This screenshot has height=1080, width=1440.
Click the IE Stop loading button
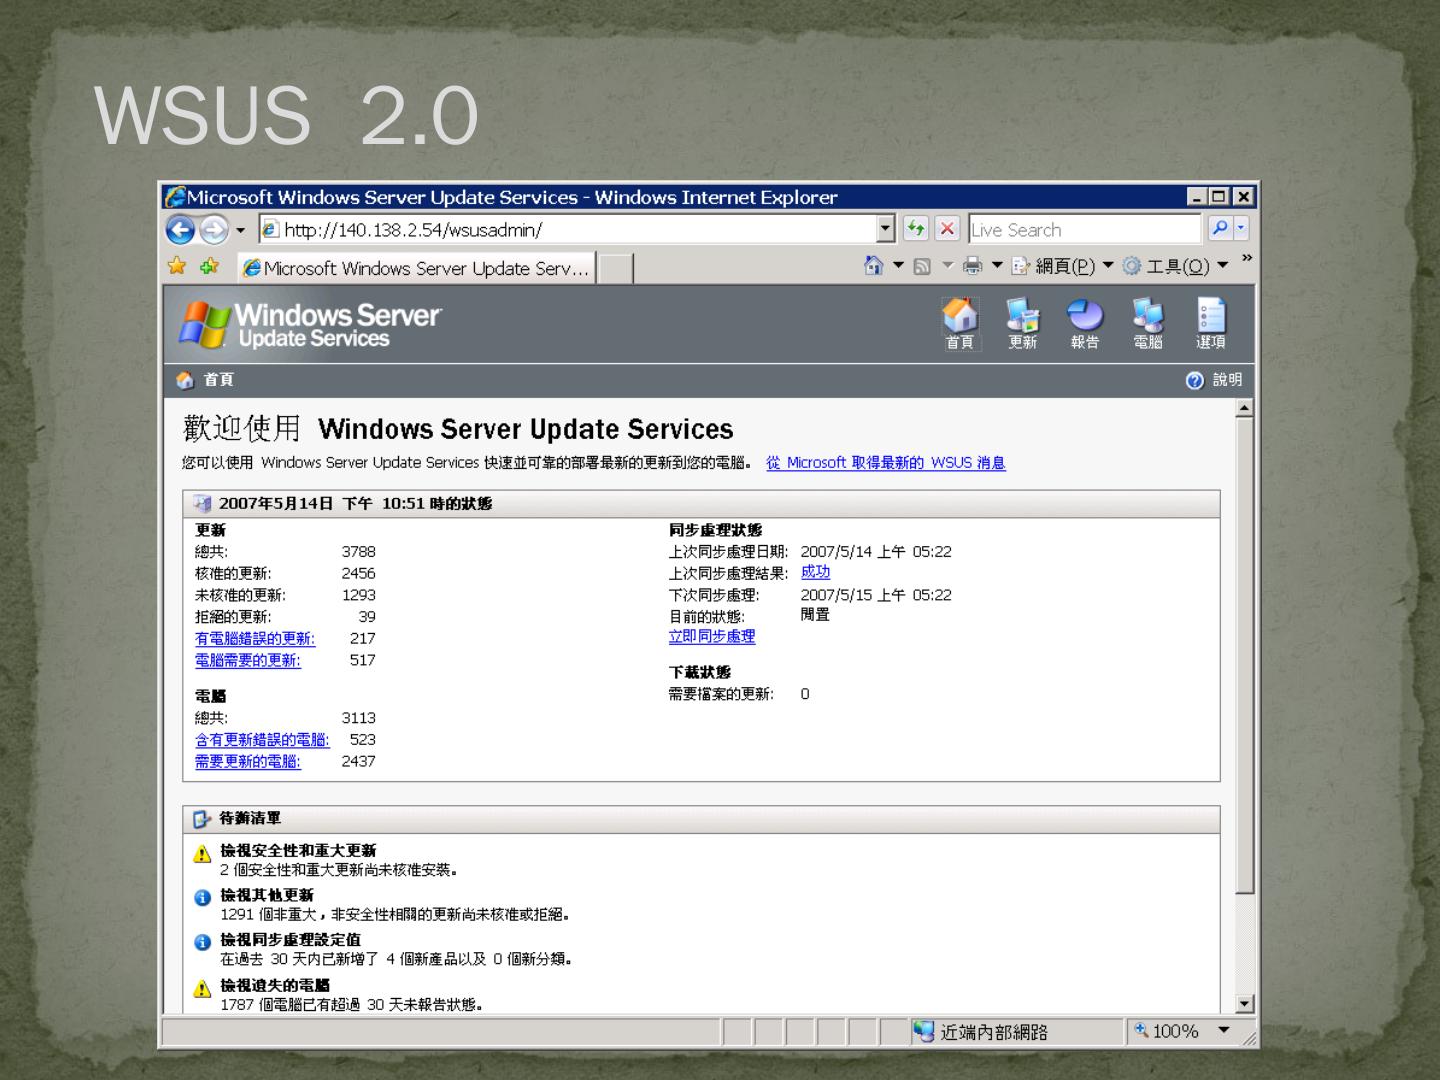click(x=947, y=229)
